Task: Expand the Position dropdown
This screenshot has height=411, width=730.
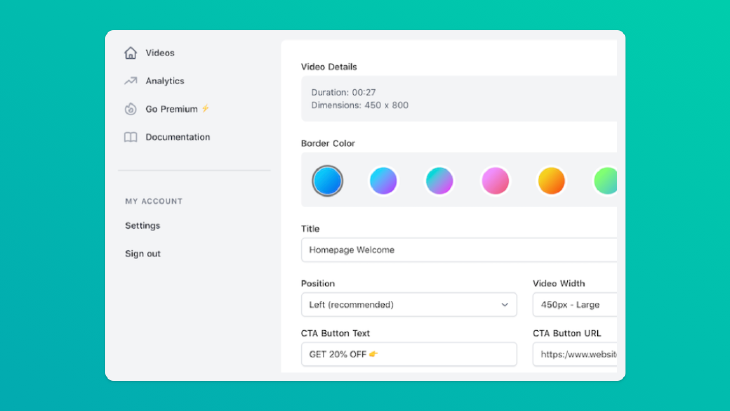Action: click(x=408, y=305)
